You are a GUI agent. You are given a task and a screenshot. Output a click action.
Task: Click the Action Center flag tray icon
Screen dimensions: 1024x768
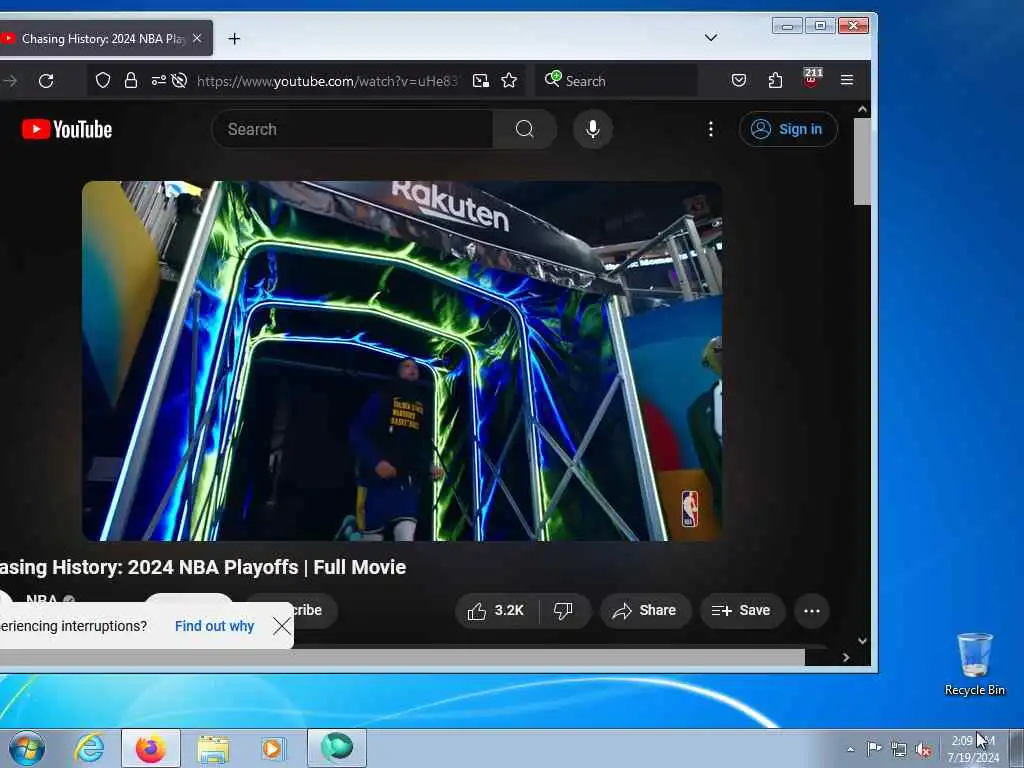click(874, 748)
